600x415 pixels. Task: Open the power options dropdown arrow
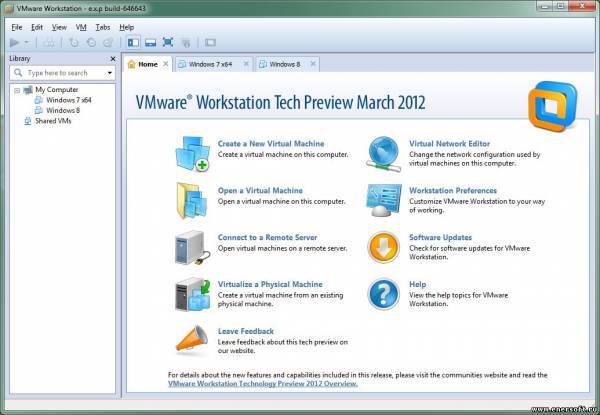click(26, 42)
